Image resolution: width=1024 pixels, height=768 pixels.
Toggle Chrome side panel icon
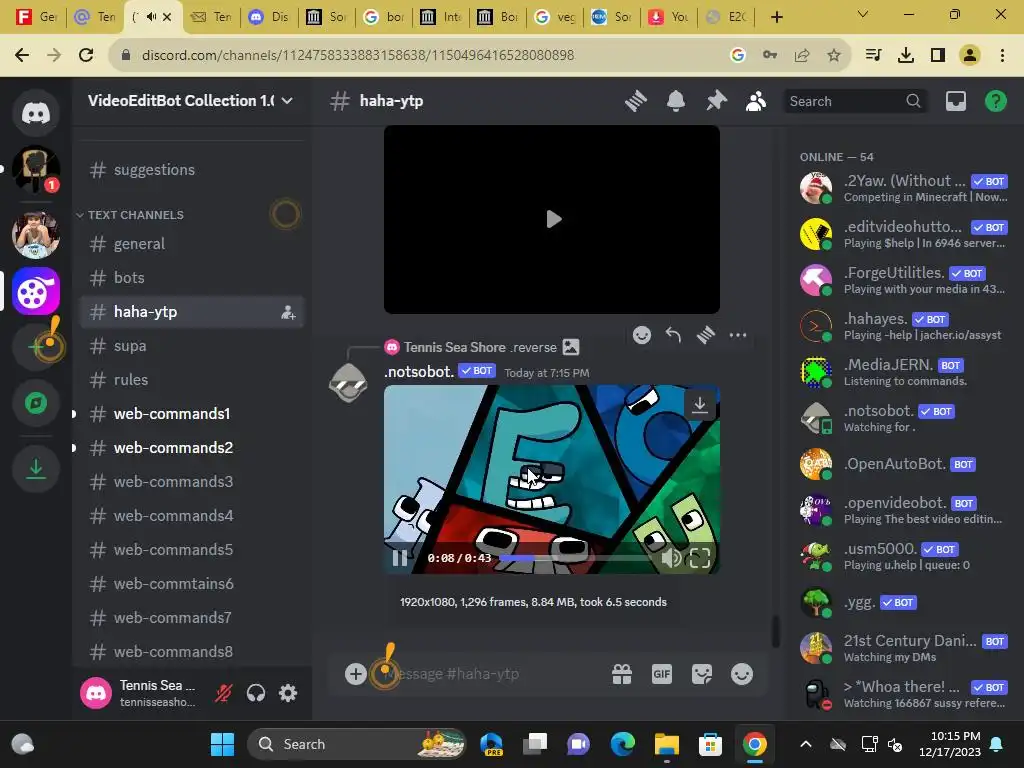click(938, 55)
